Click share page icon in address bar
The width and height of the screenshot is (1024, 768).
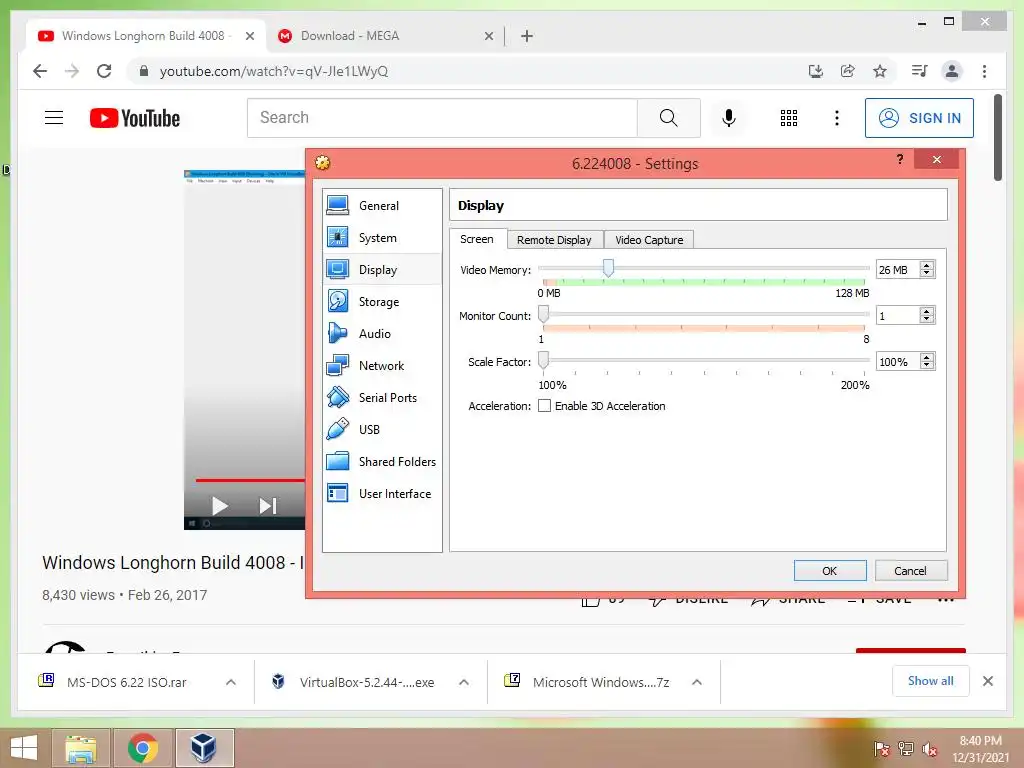point(848,71)
